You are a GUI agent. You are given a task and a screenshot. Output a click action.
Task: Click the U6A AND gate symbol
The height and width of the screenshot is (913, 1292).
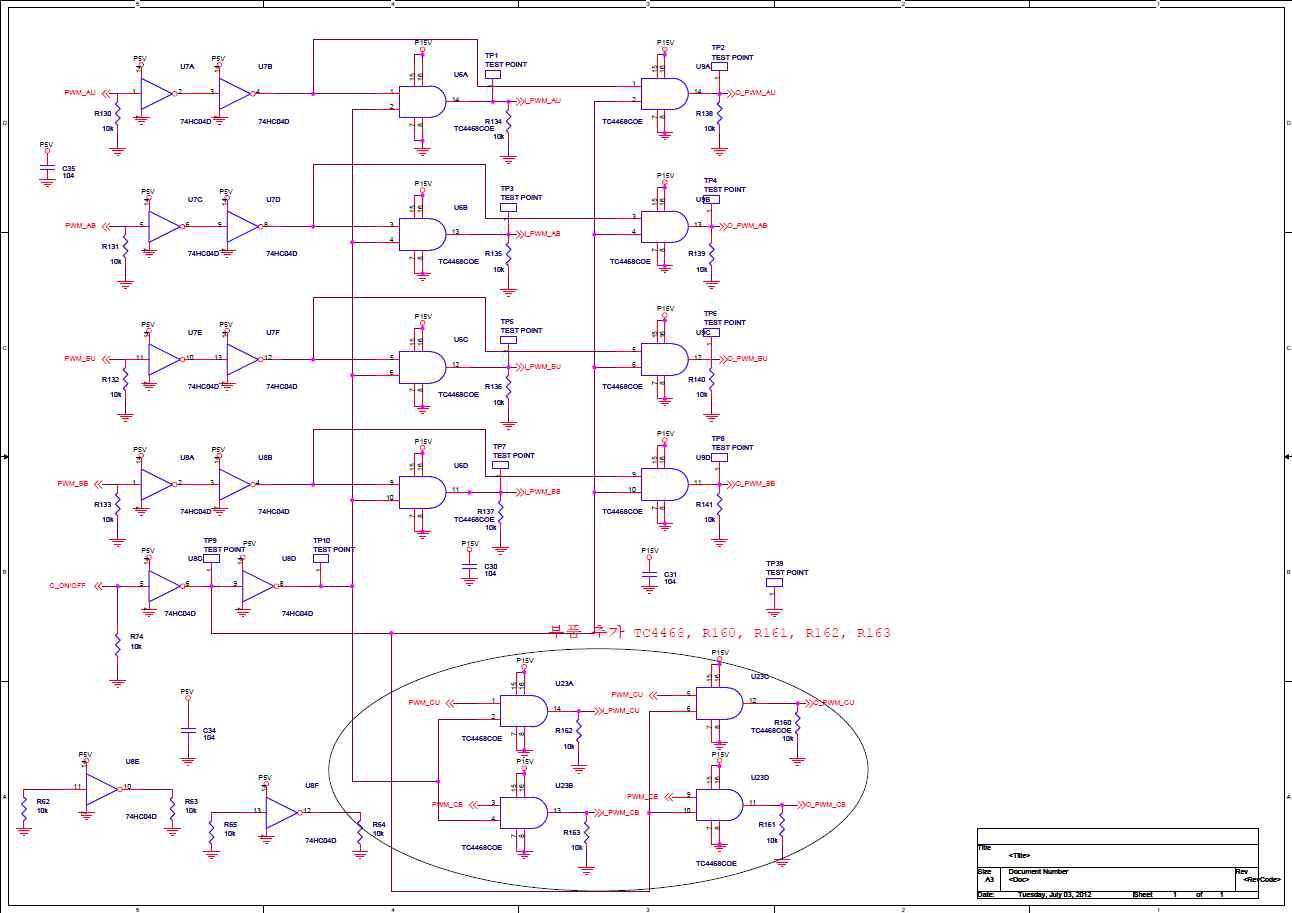tap(421, 101)
